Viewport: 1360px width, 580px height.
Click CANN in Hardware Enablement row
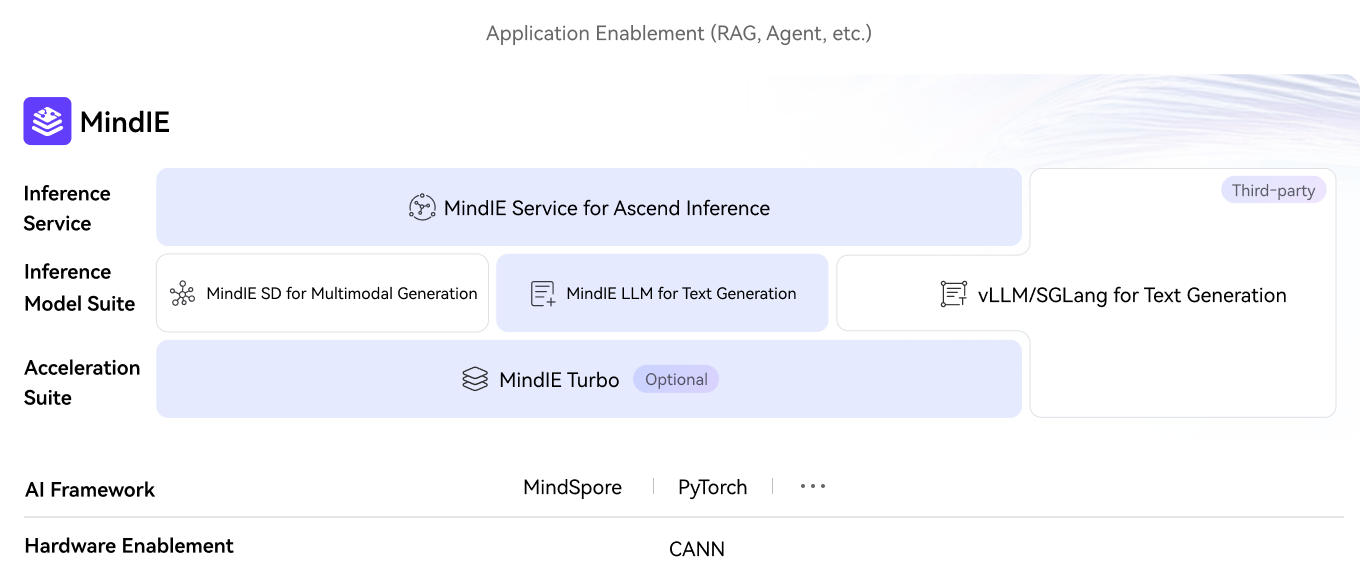point(697,549)
